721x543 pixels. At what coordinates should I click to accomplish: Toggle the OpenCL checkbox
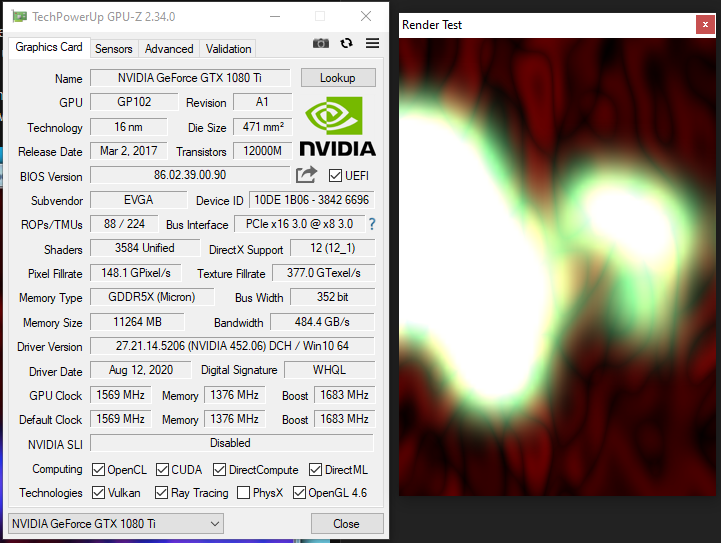(x=98, y=469)
